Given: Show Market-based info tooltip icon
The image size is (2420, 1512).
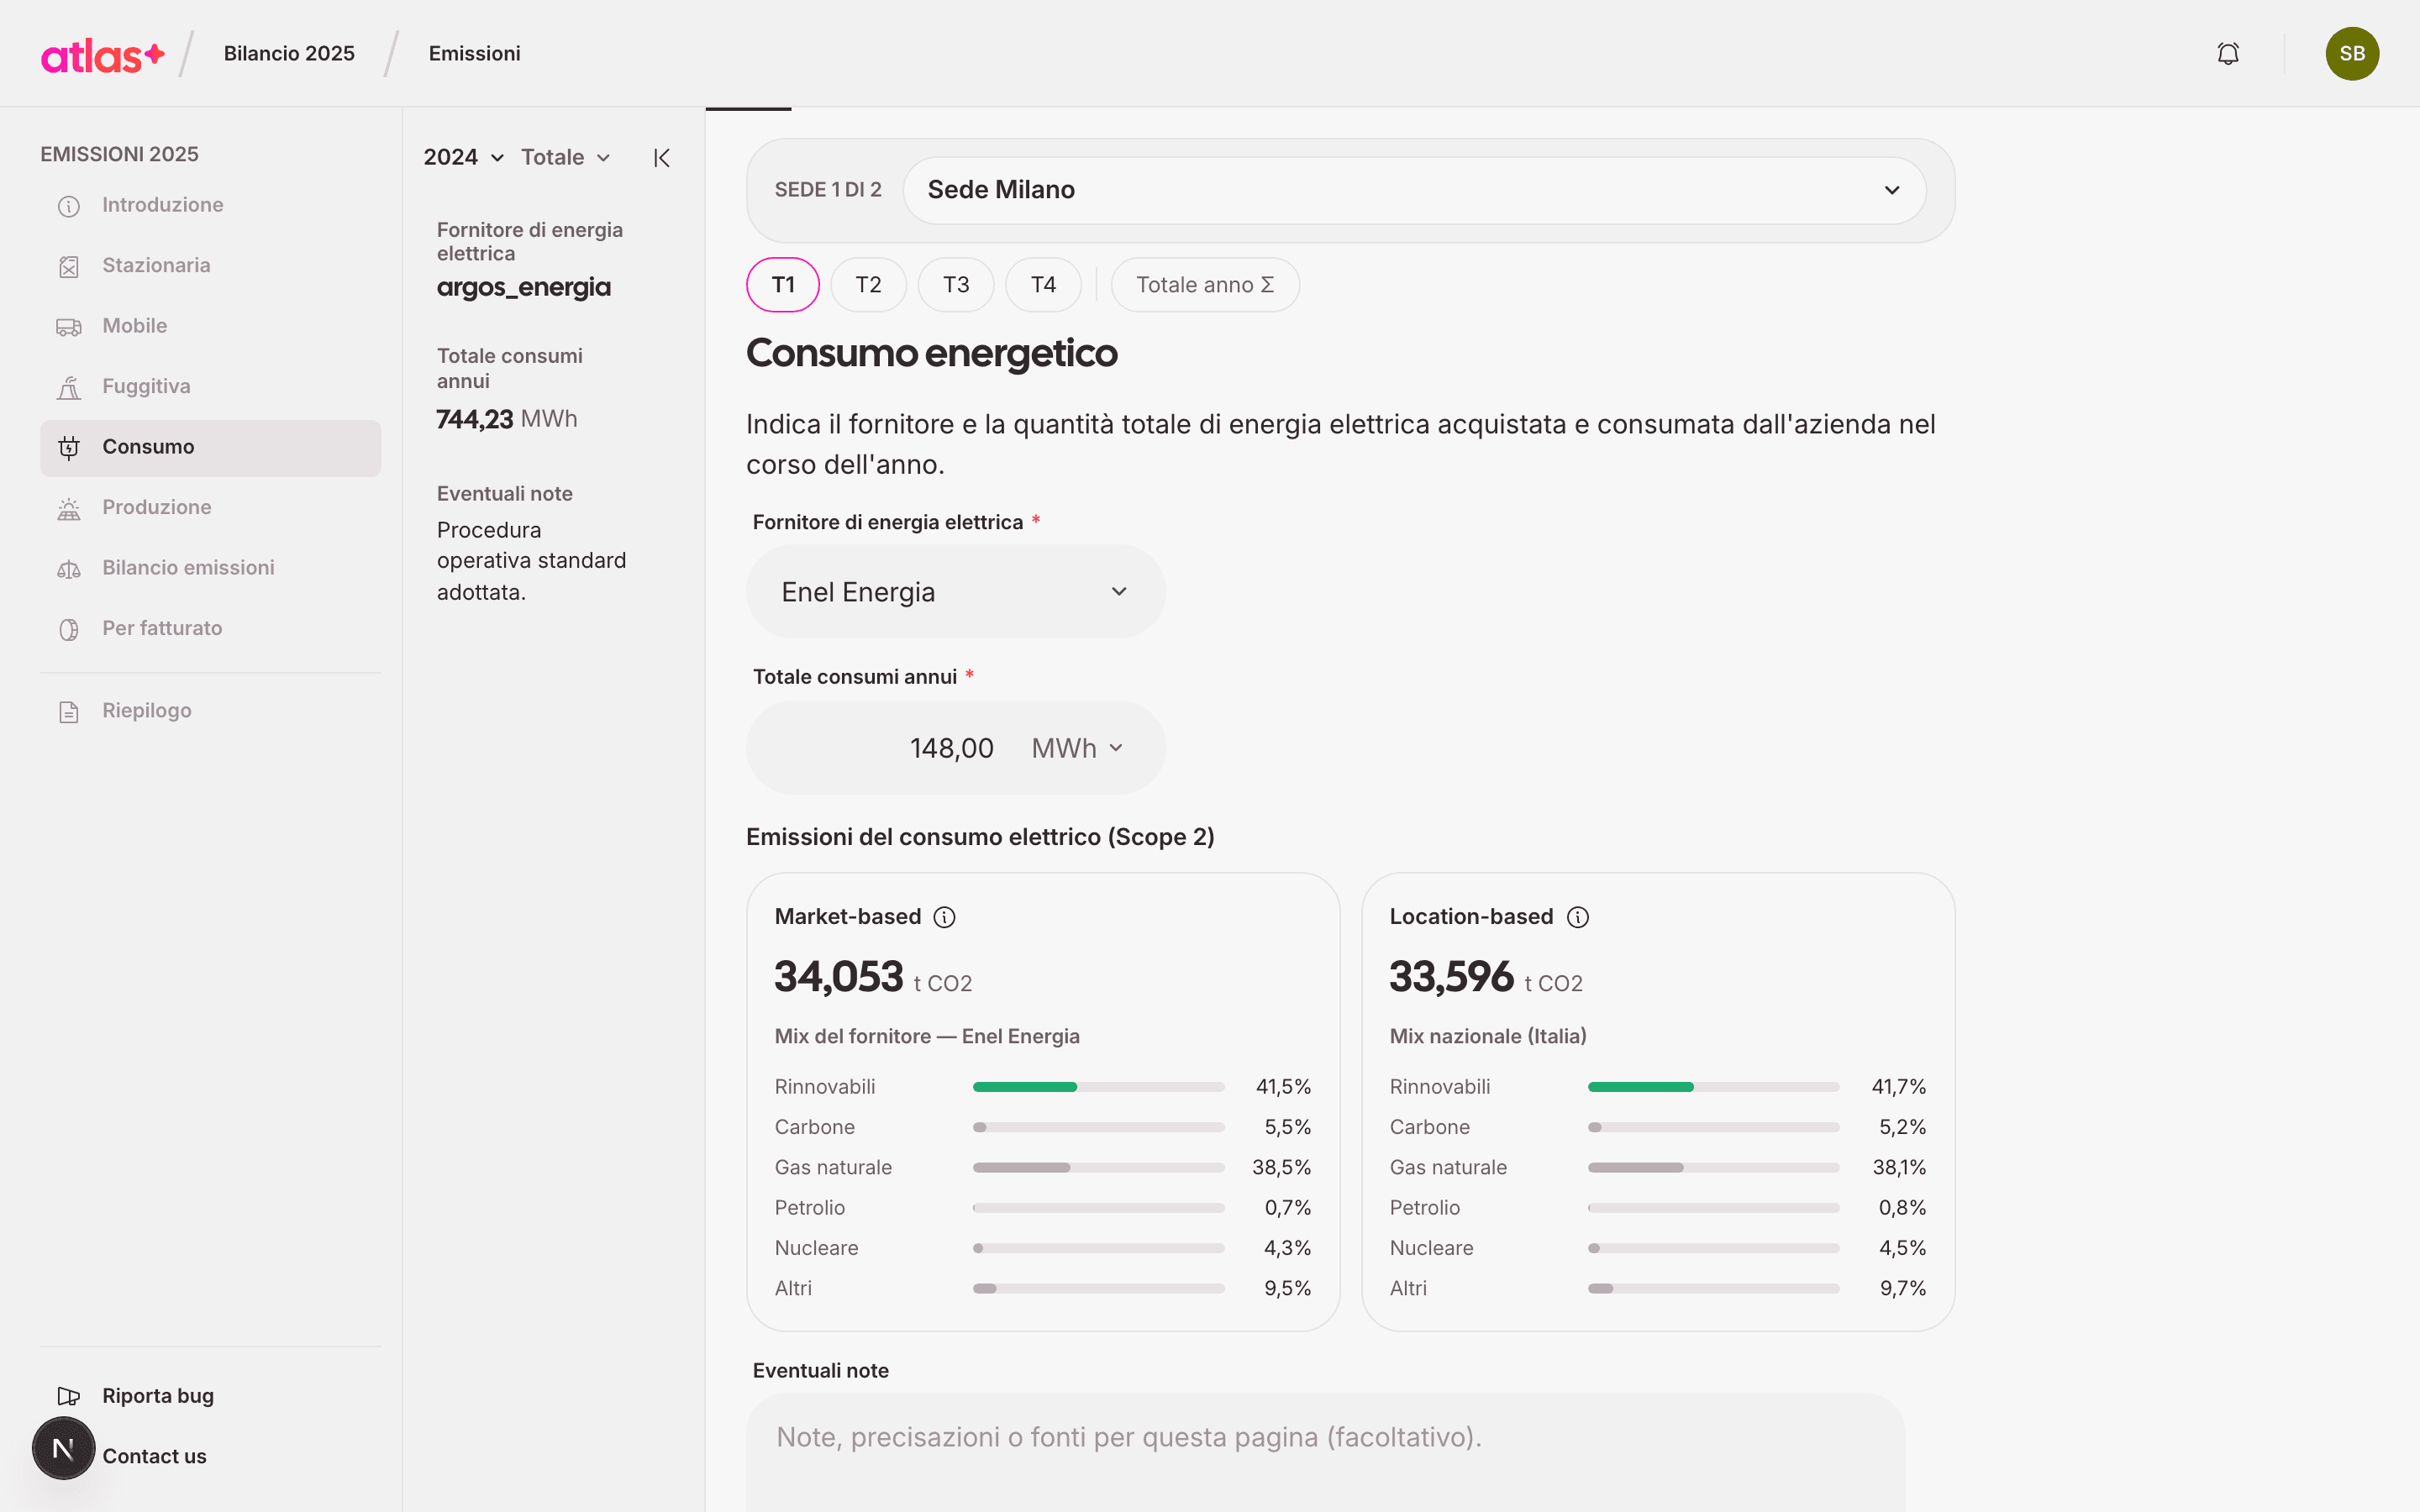Looking at the screenshot, I should [x=944, y=917].
